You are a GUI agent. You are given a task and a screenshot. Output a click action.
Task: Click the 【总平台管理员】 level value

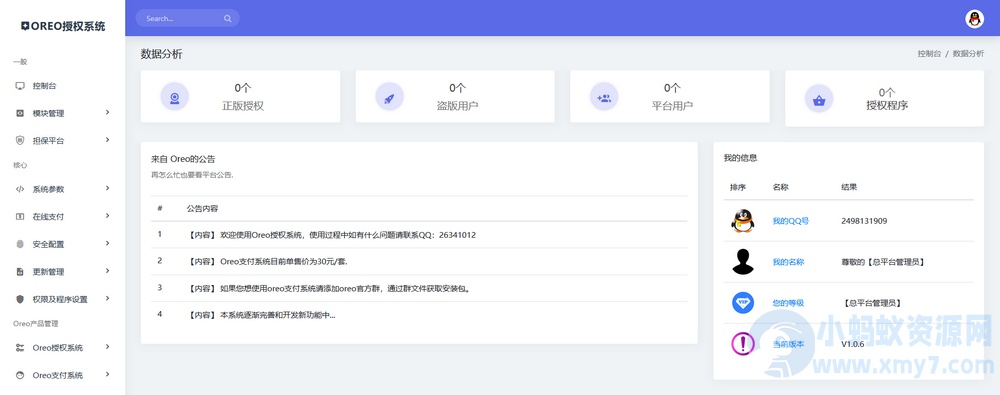872,303
